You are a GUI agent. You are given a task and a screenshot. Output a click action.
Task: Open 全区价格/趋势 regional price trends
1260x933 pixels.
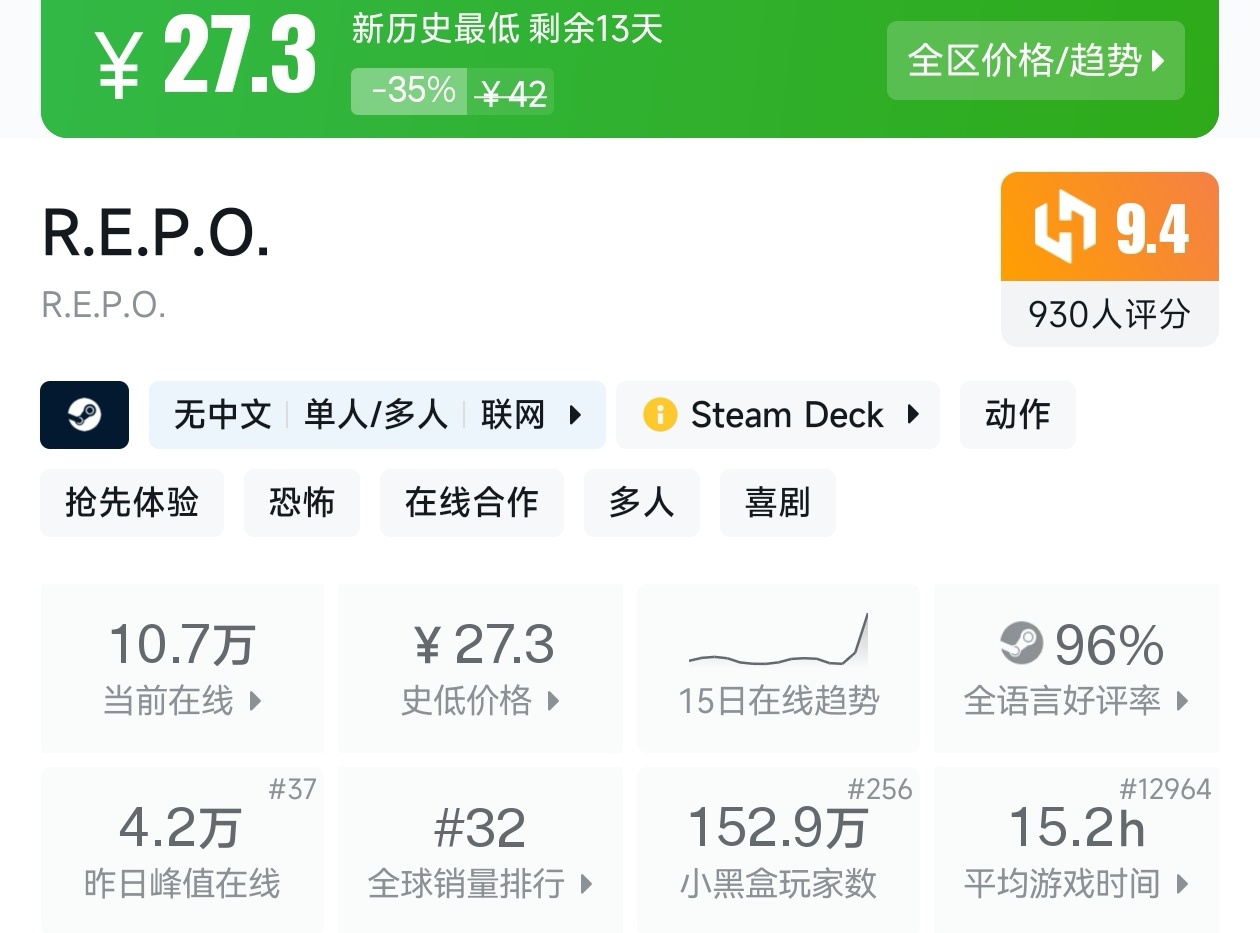(1035, 61)
